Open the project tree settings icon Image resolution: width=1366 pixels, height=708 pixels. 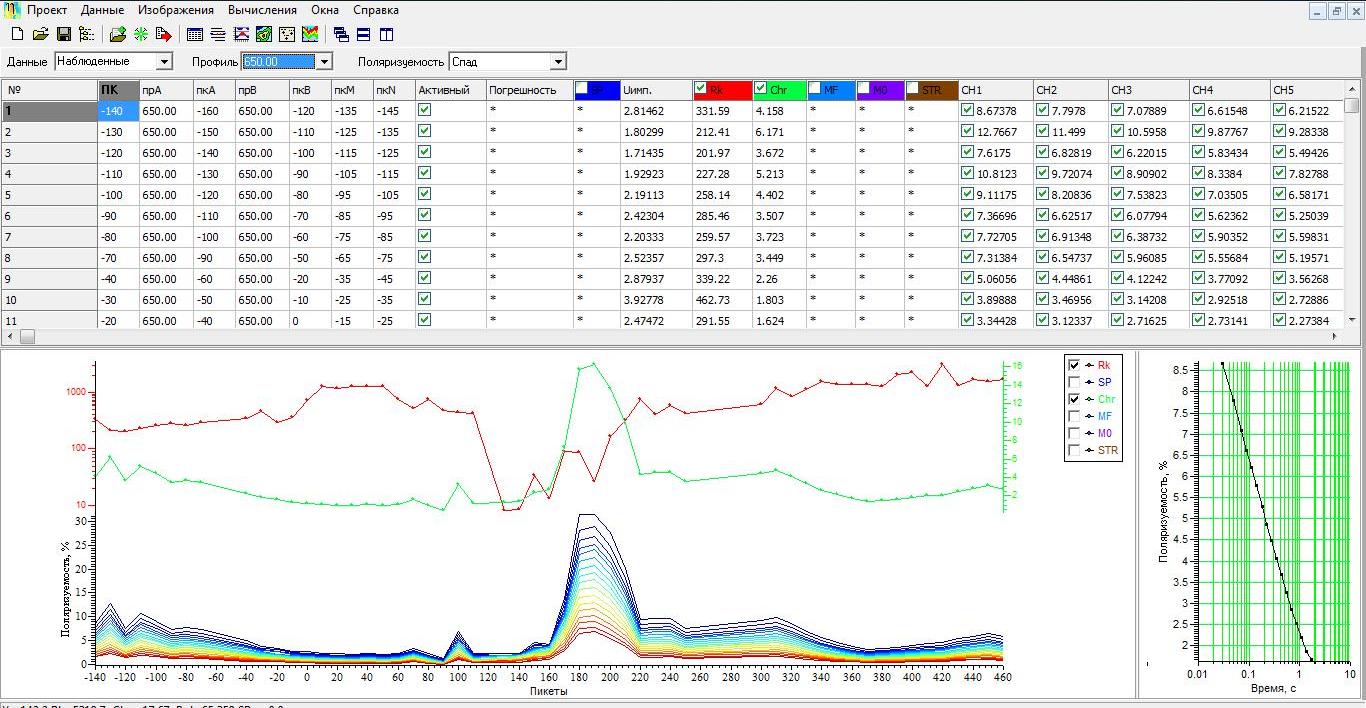(x=86, y=34)
